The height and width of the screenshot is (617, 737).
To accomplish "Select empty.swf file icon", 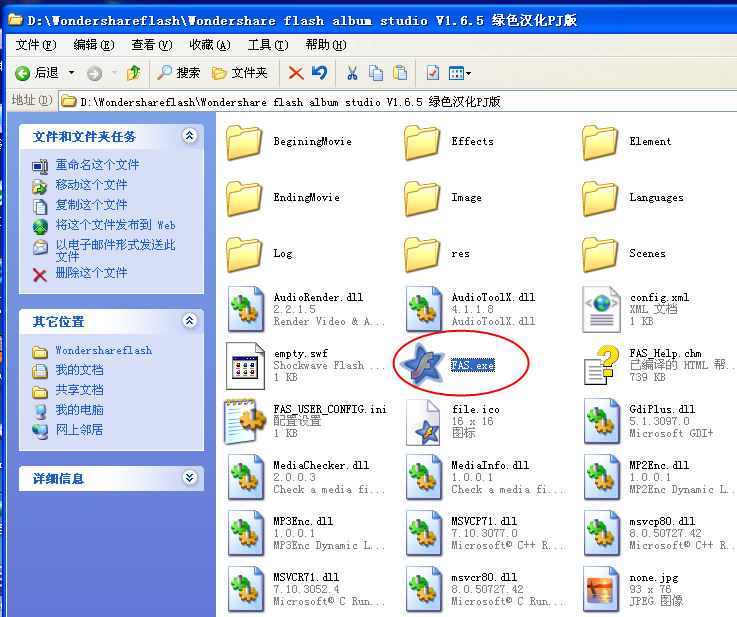I will pyautogui.click(x=245, y=366).
